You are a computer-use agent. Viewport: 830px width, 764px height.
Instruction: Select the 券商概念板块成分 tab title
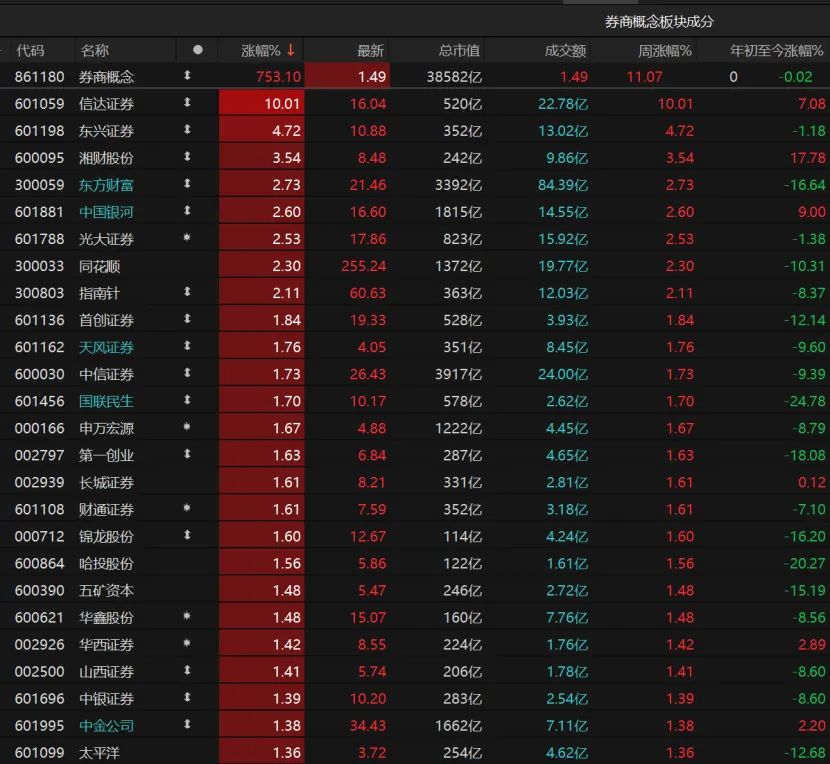[660, 22]
